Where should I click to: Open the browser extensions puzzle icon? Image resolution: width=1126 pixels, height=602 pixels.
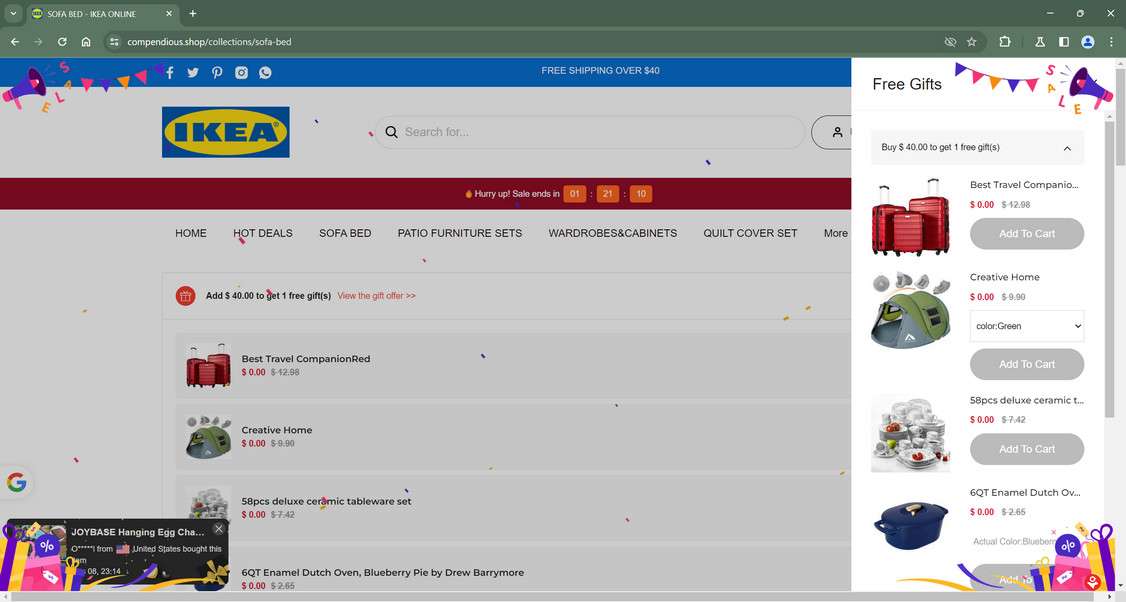point(1005,42)
